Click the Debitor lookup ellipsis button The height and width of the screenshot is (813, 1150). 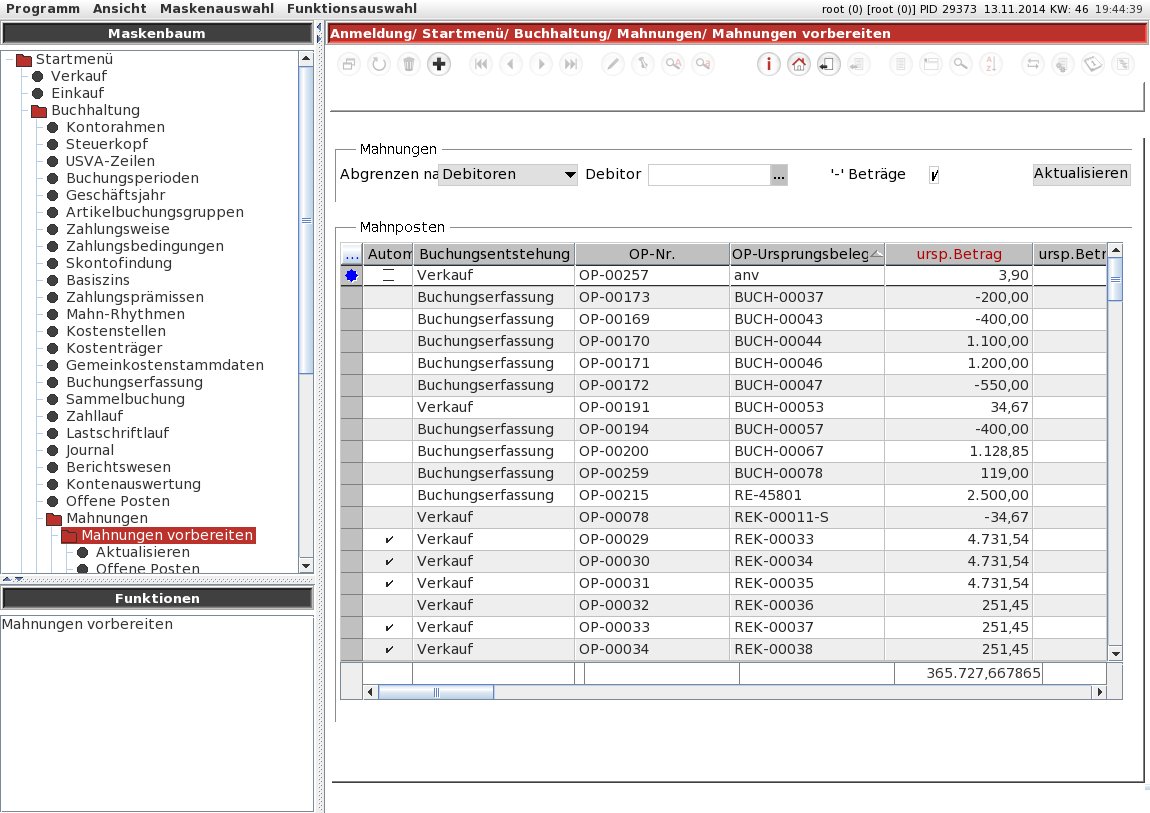click(x=778, y=174)
